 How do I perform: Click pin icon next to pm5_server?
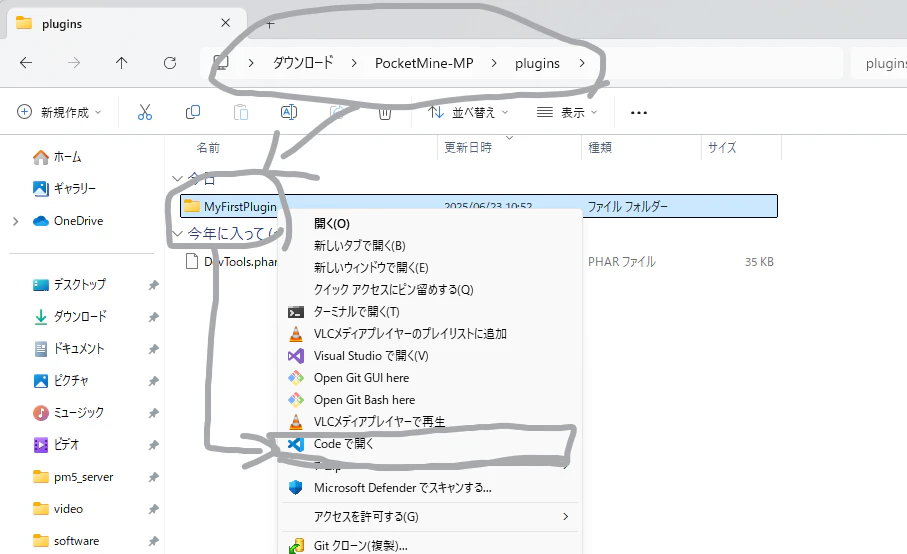click(153, 477)
